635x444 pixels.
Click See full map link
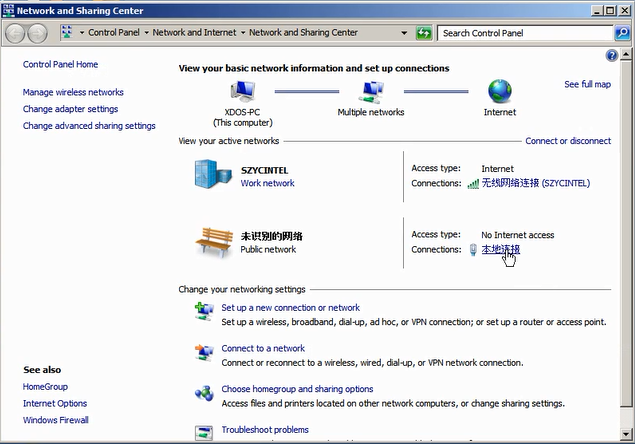pos(588,84)
